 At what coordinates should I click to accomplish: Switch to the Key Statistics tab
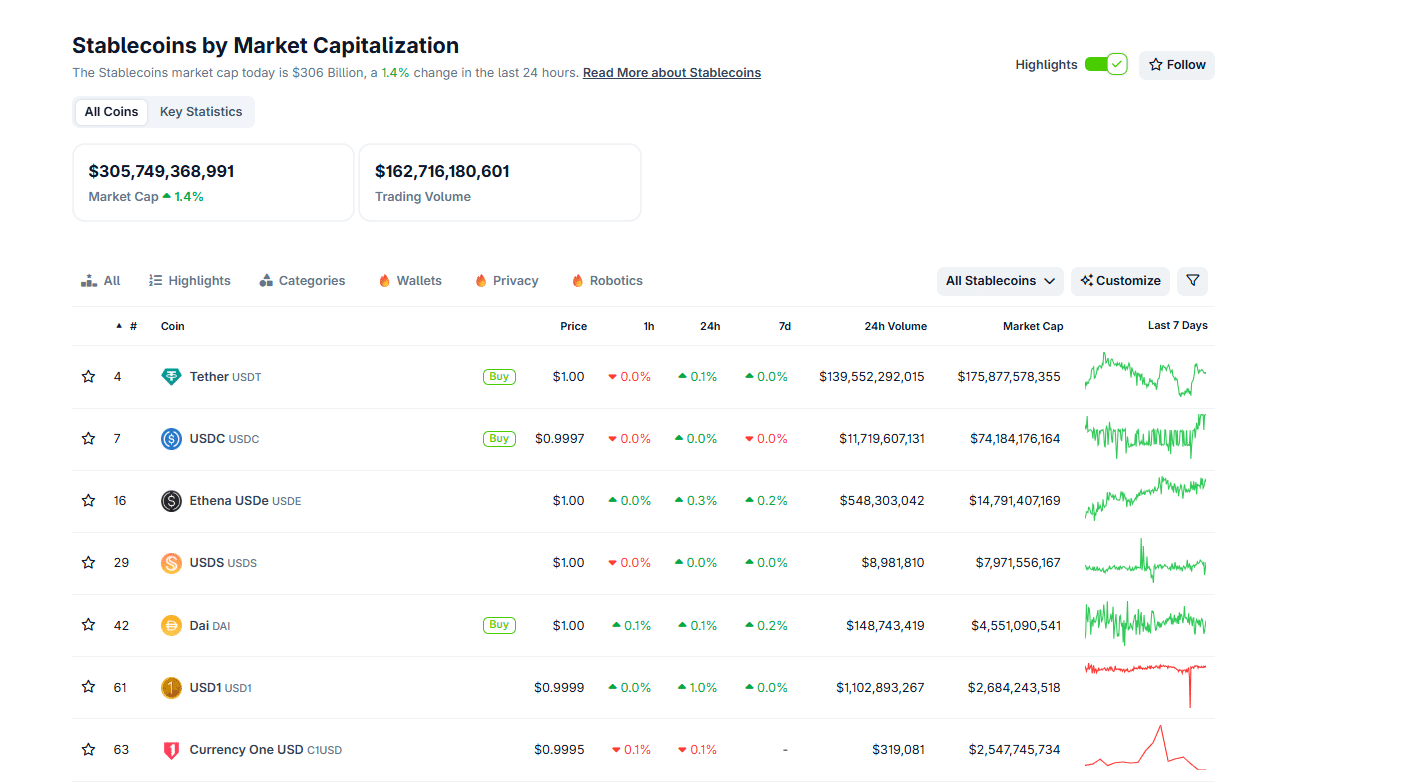pyautogui.click(x=201, y=111)
